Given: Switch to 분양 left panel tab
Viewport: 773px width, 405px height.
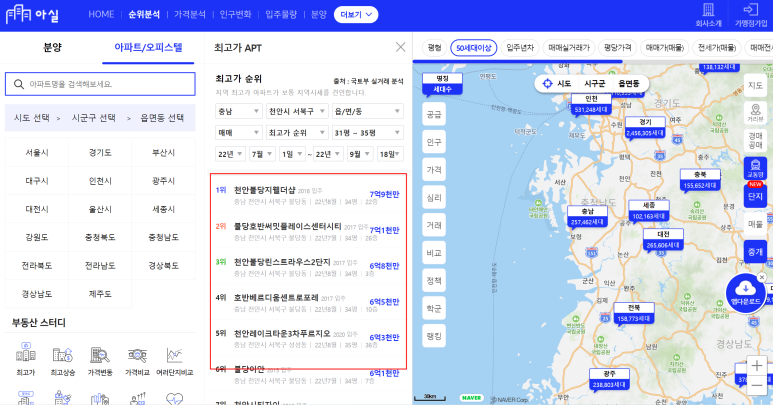Looking at the screenshot, I should (52, 47).
